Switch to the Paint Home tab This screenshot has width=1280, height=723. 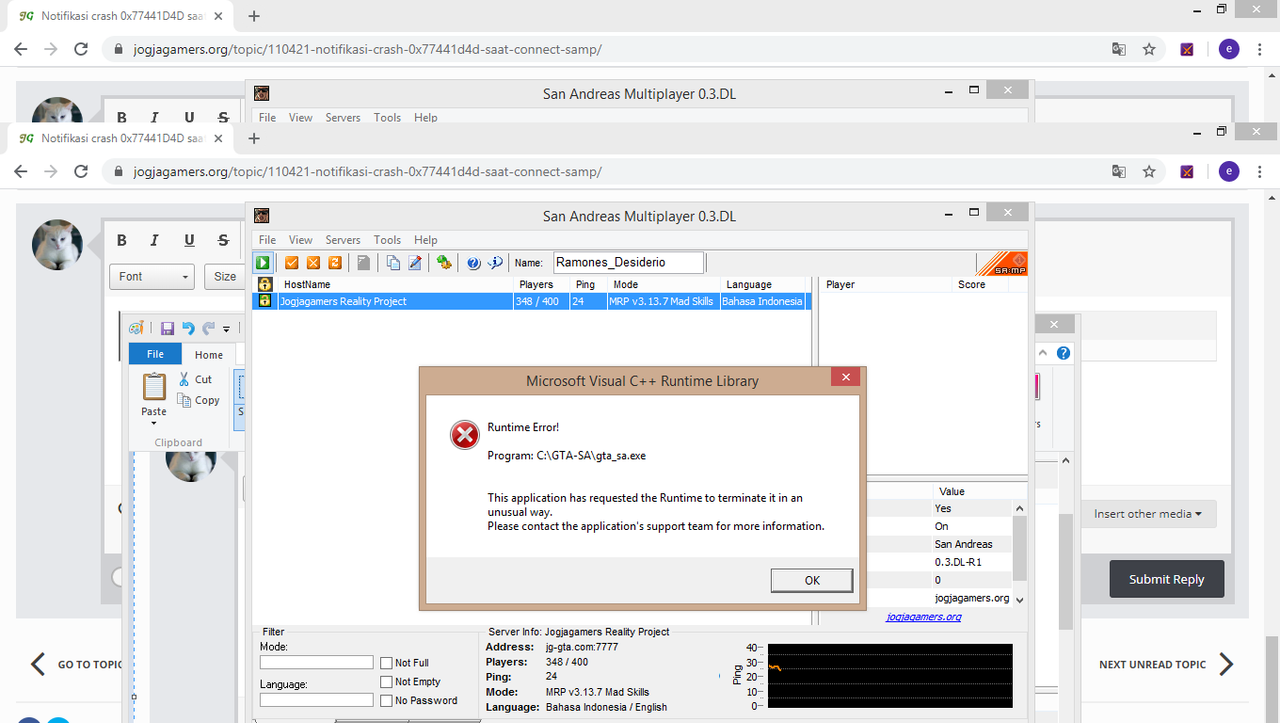click(x=209, y=354)
